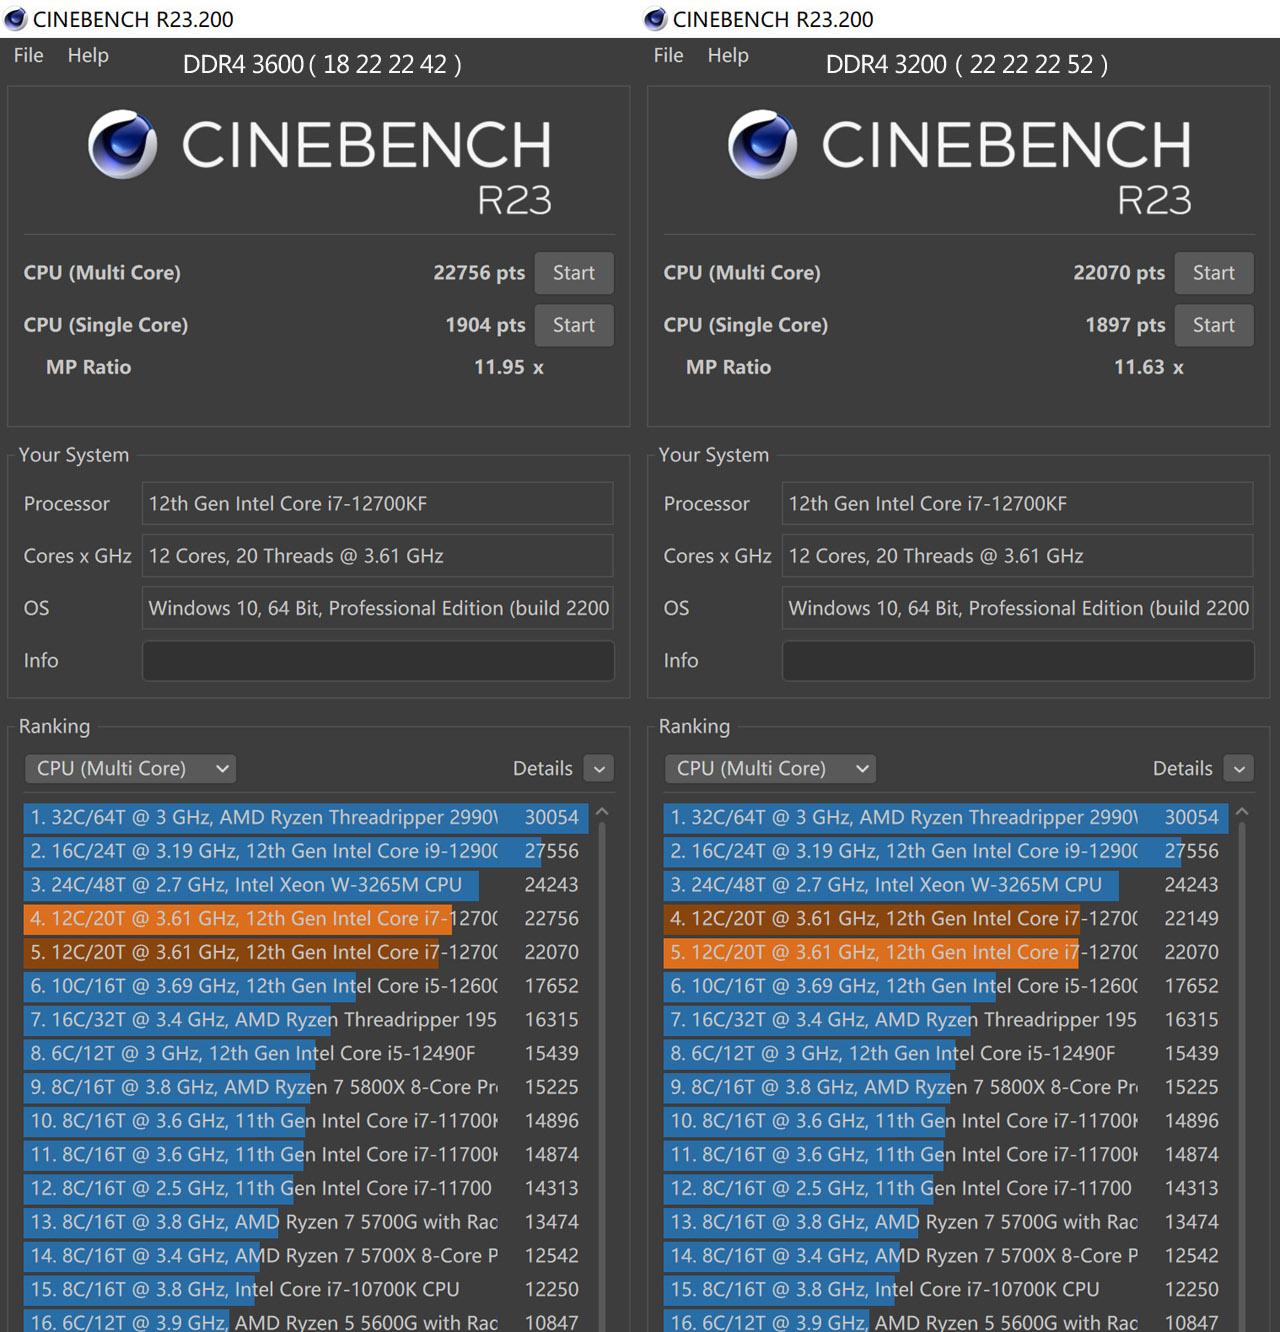This screenshot has width=1280, height=1332.
Task: Click the Cinebench title bar icon in right window
Action: coord(655,19)
